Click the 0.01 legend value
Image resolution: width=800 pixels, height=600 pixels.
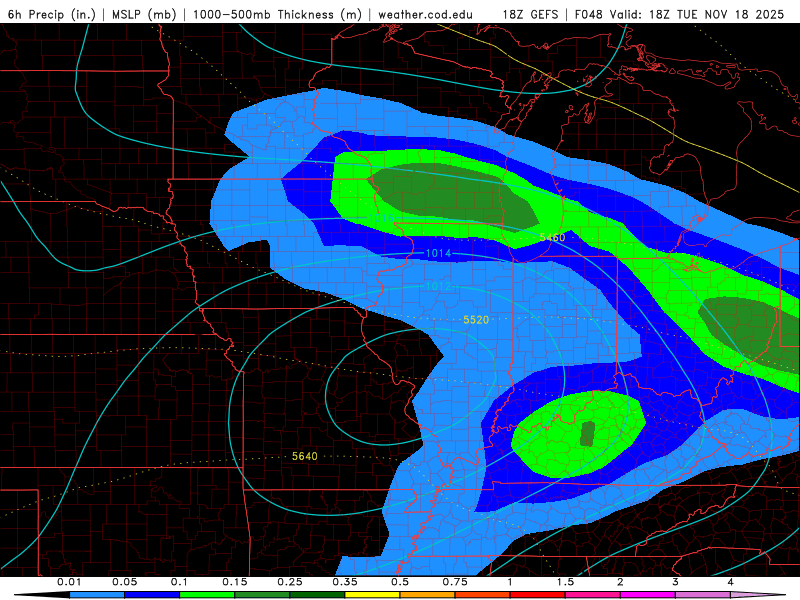coord(69,582)
